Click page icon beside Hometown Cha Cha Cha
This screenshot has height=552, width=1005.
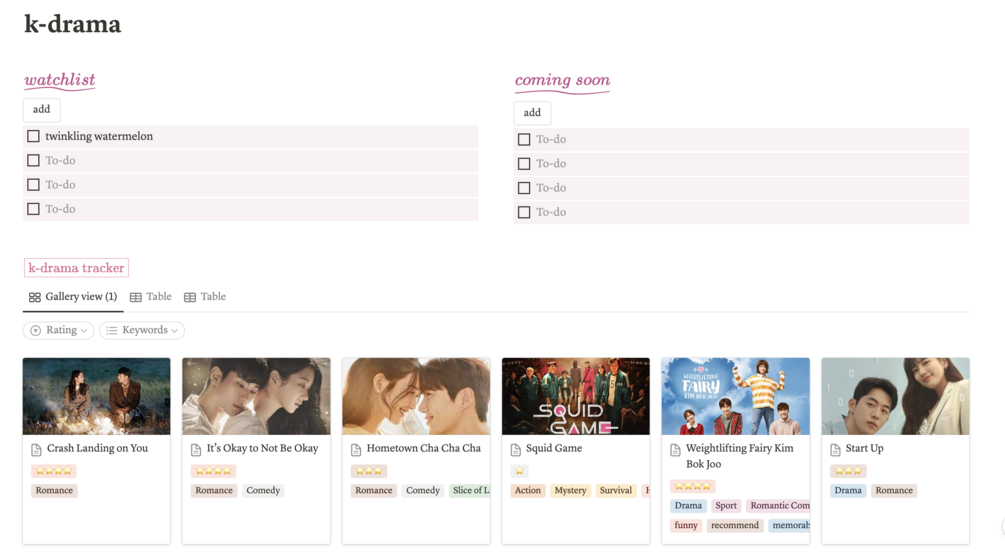click(356, 450)
